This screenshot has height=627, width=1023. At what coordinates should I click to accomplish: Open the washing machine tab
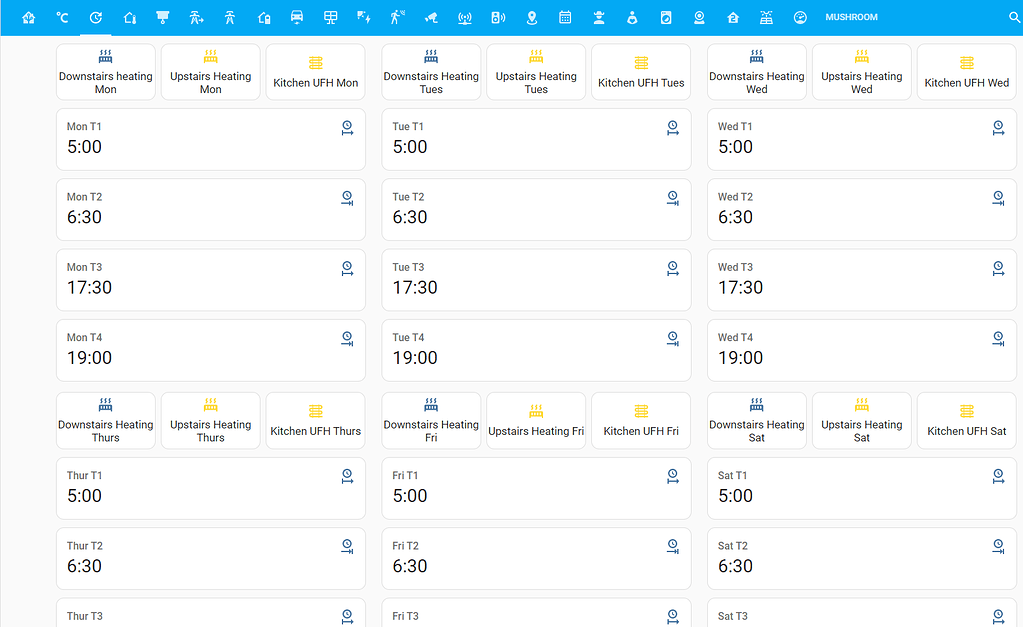click(665, 18)
